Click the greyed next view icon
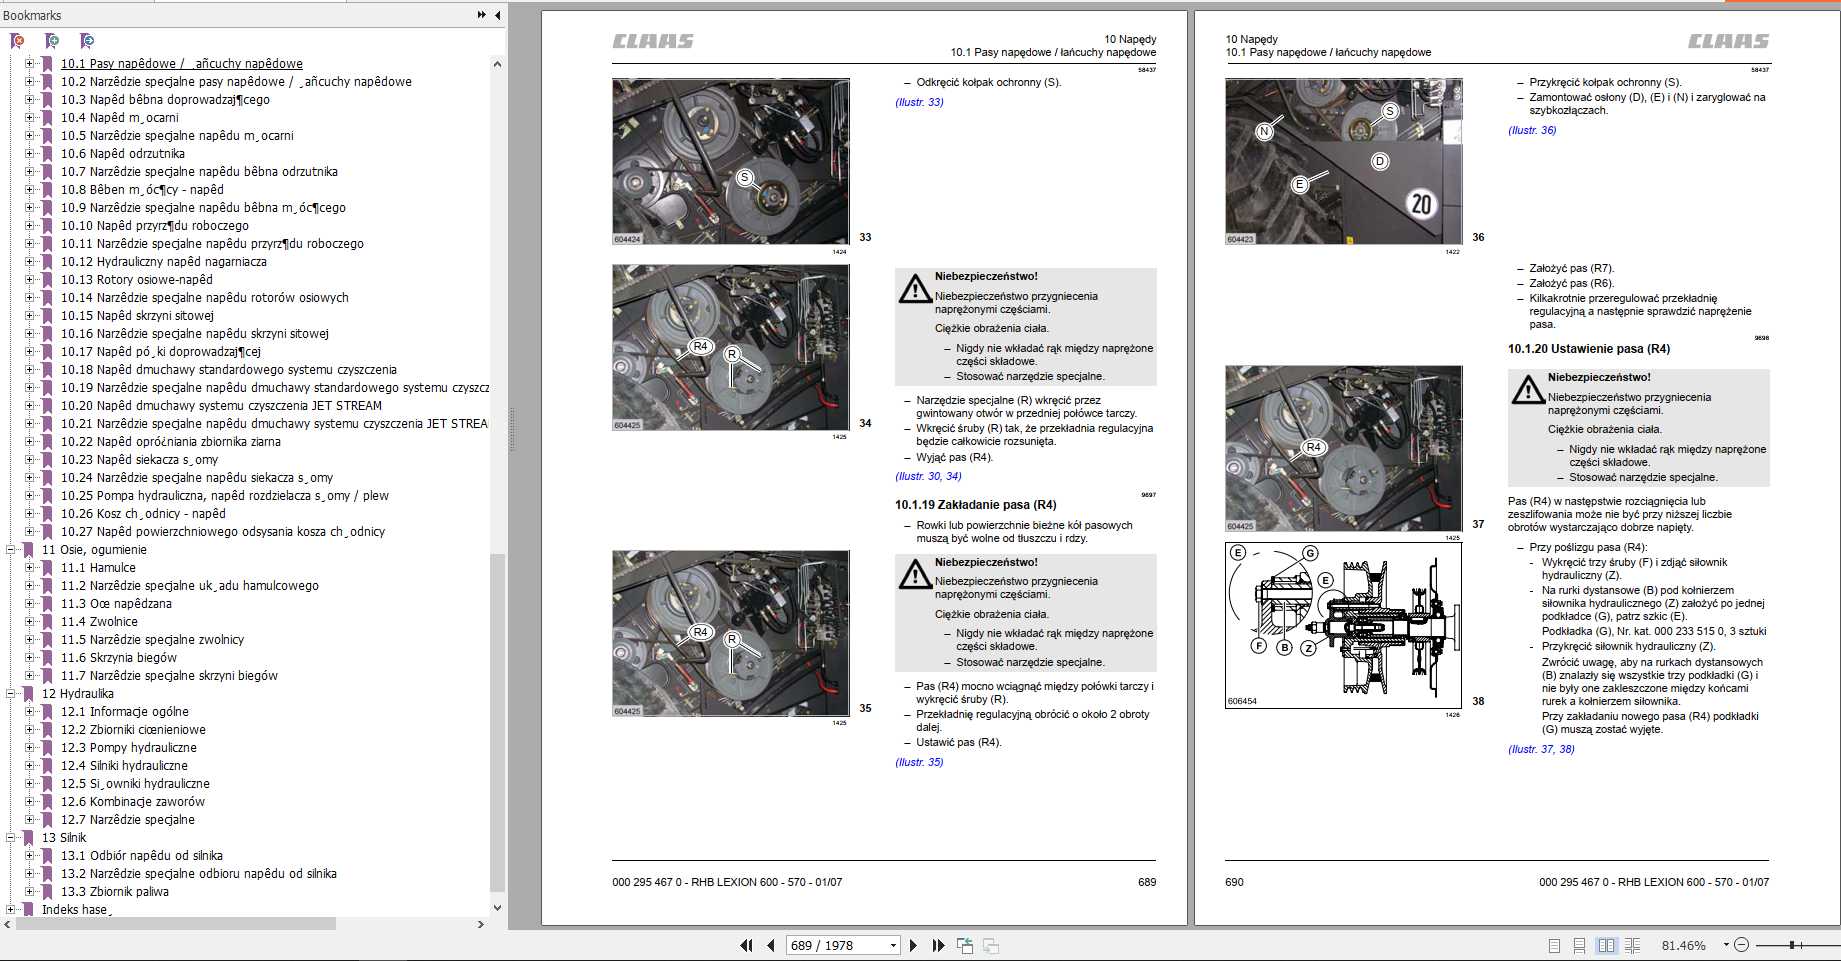 point(991,945)
